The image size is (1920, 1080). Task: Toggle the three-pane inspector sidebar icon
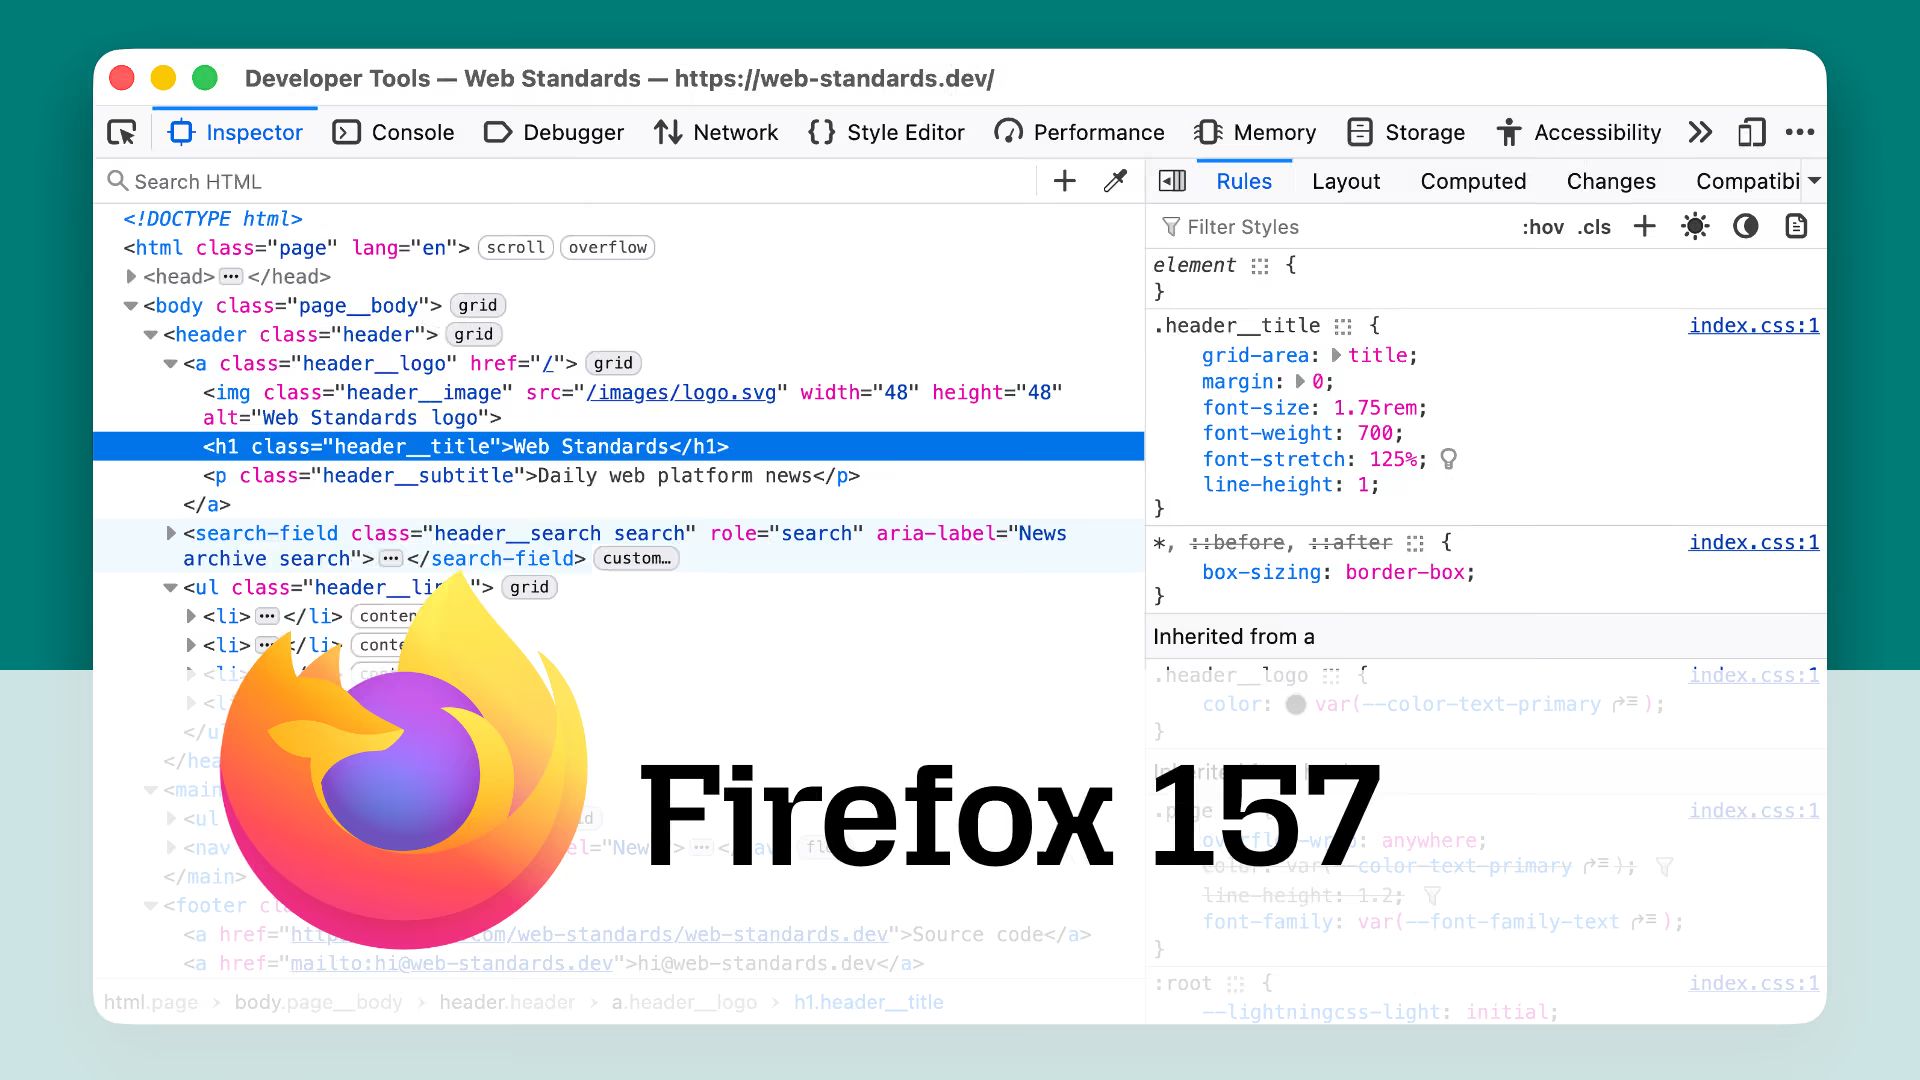coord(1172,181)
